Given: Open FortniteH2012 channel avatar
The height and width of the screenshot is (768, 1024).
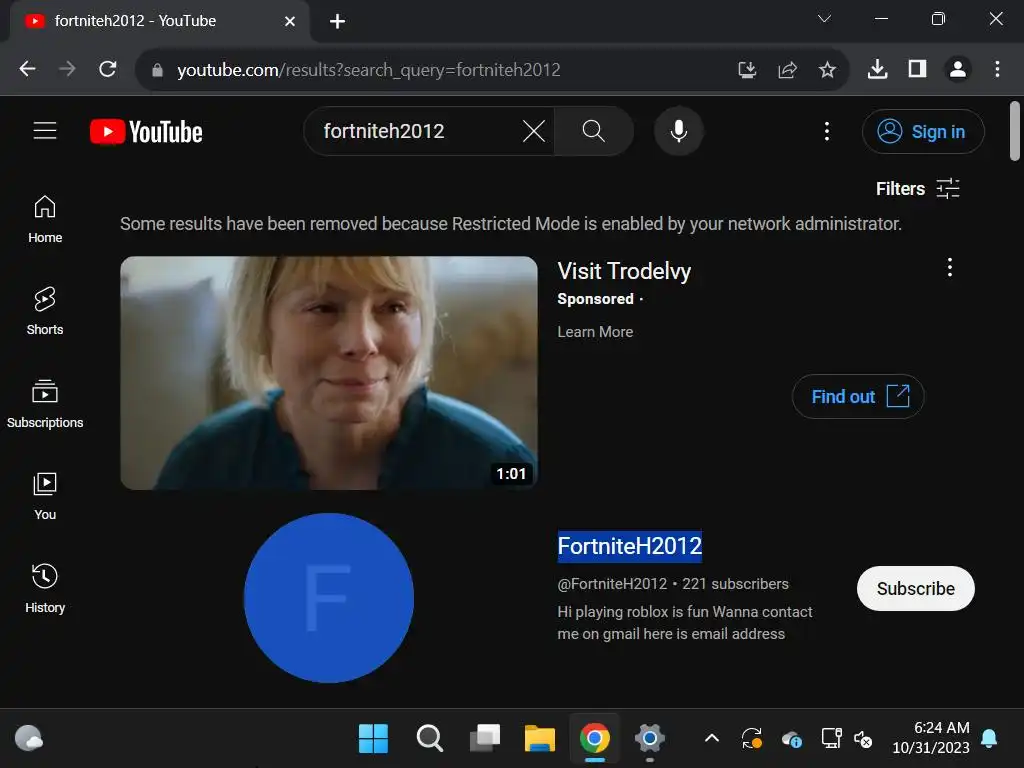Looking at the screenshot, I should (x=329, y=598).
